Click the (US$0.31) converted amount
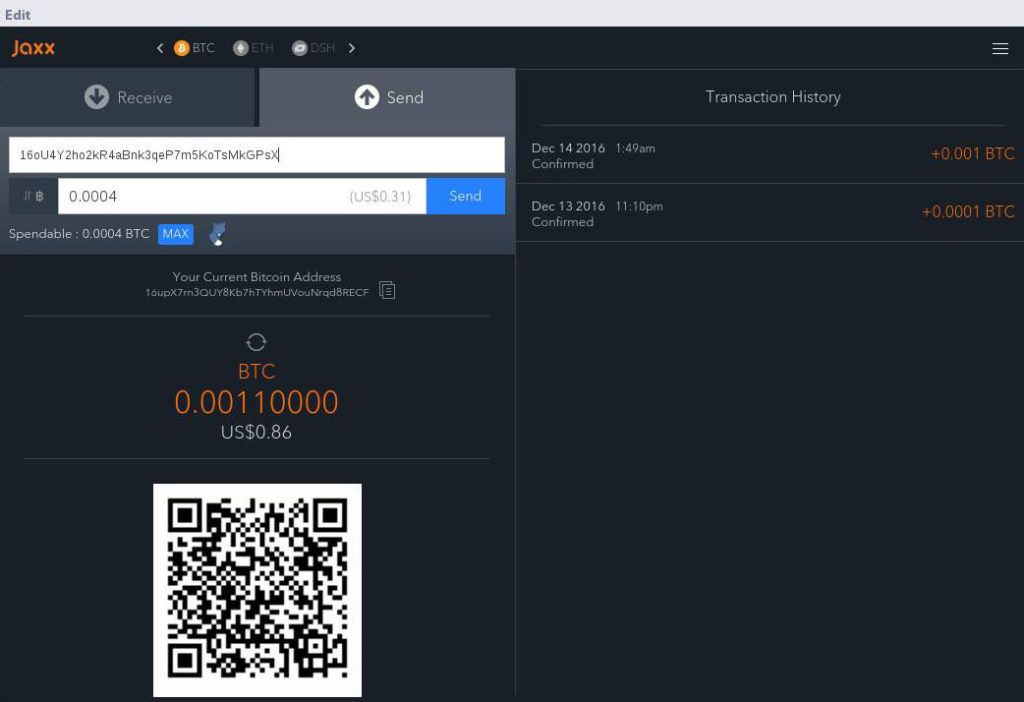The width and height of the screenshot is (1024, 702). pos(380,197)
